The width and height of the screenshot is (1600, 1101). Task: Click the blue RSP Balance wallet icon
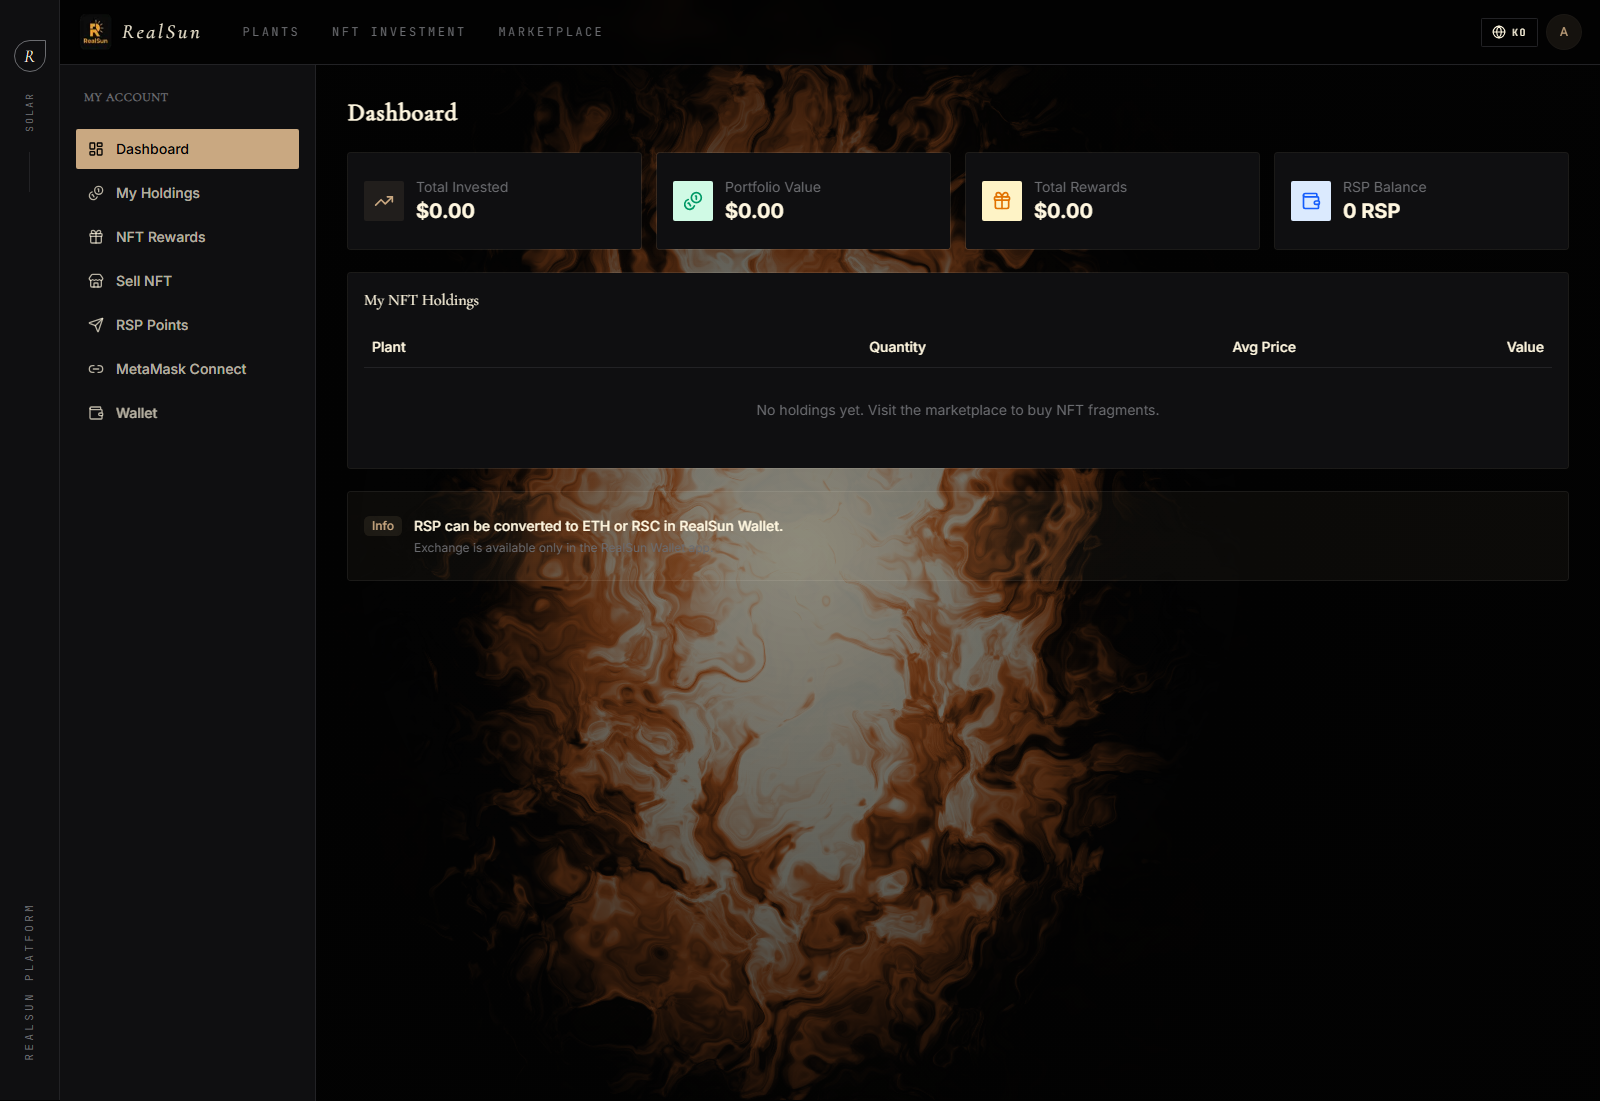point(1311,201)
